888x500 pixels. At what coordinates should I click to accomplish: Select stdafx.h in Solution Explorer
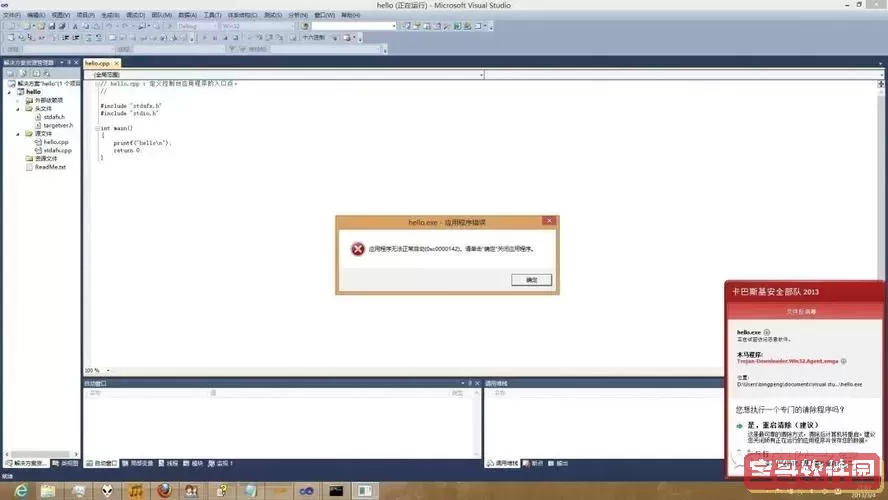[54, 117]
